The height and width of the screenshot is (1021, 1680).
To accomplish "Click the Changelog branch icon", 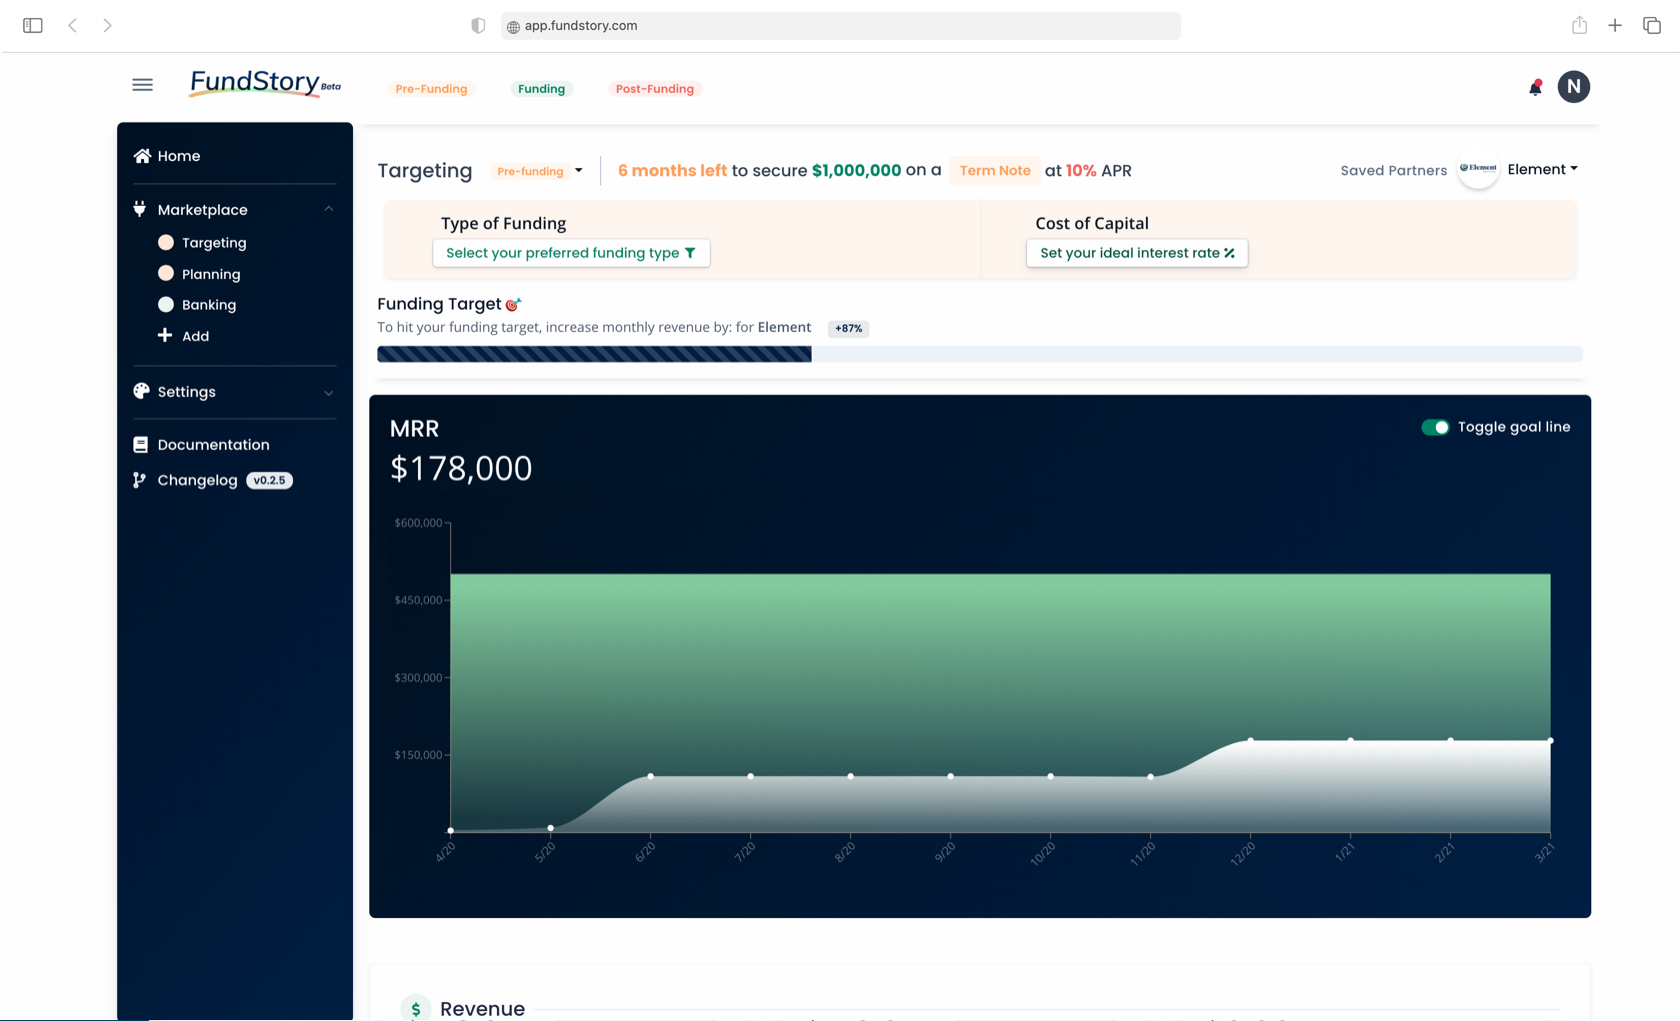I will [x=140, y=481].
